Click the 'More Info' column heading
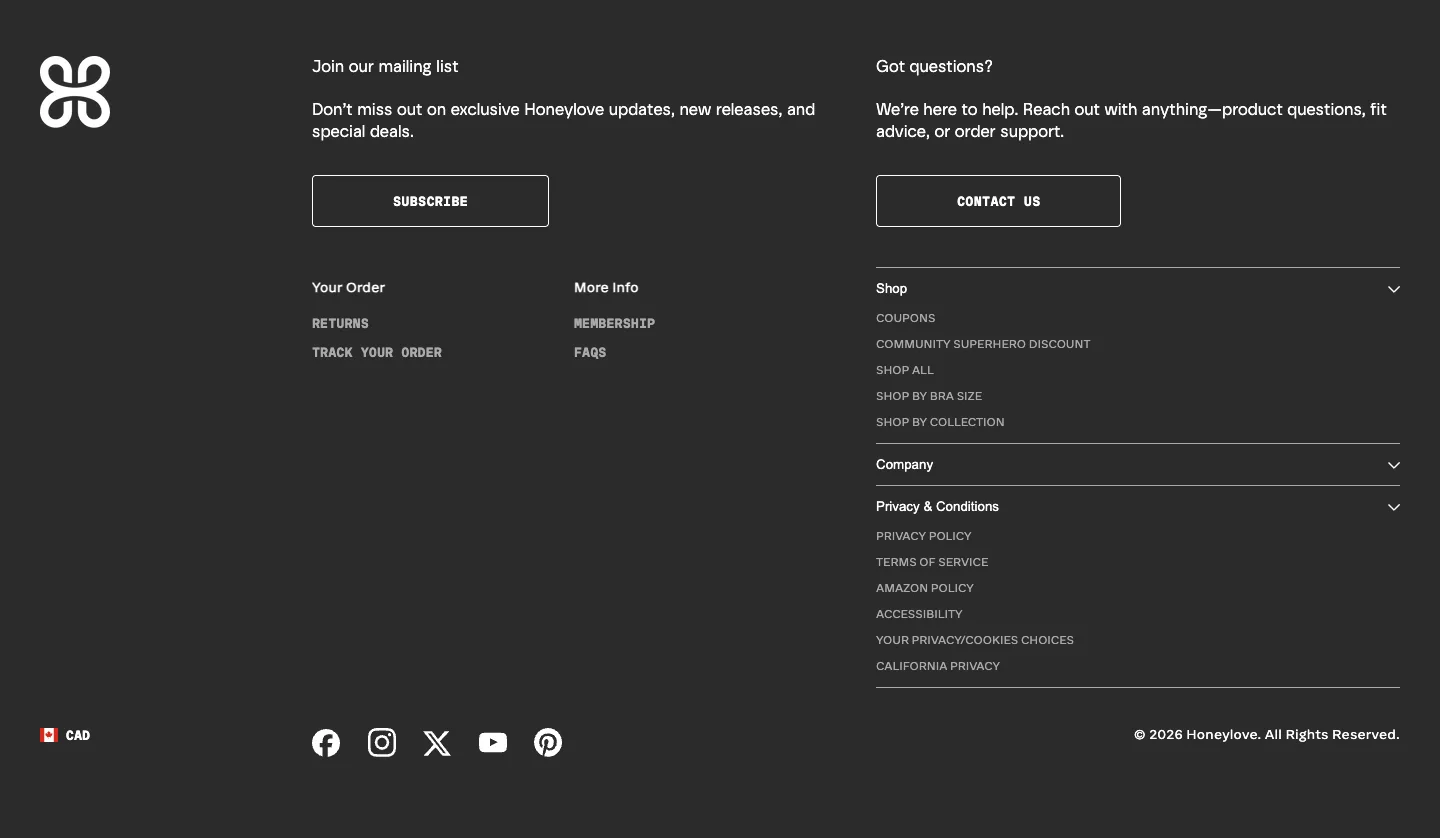Screen dimensions: 1440x838 coord(606,287)
